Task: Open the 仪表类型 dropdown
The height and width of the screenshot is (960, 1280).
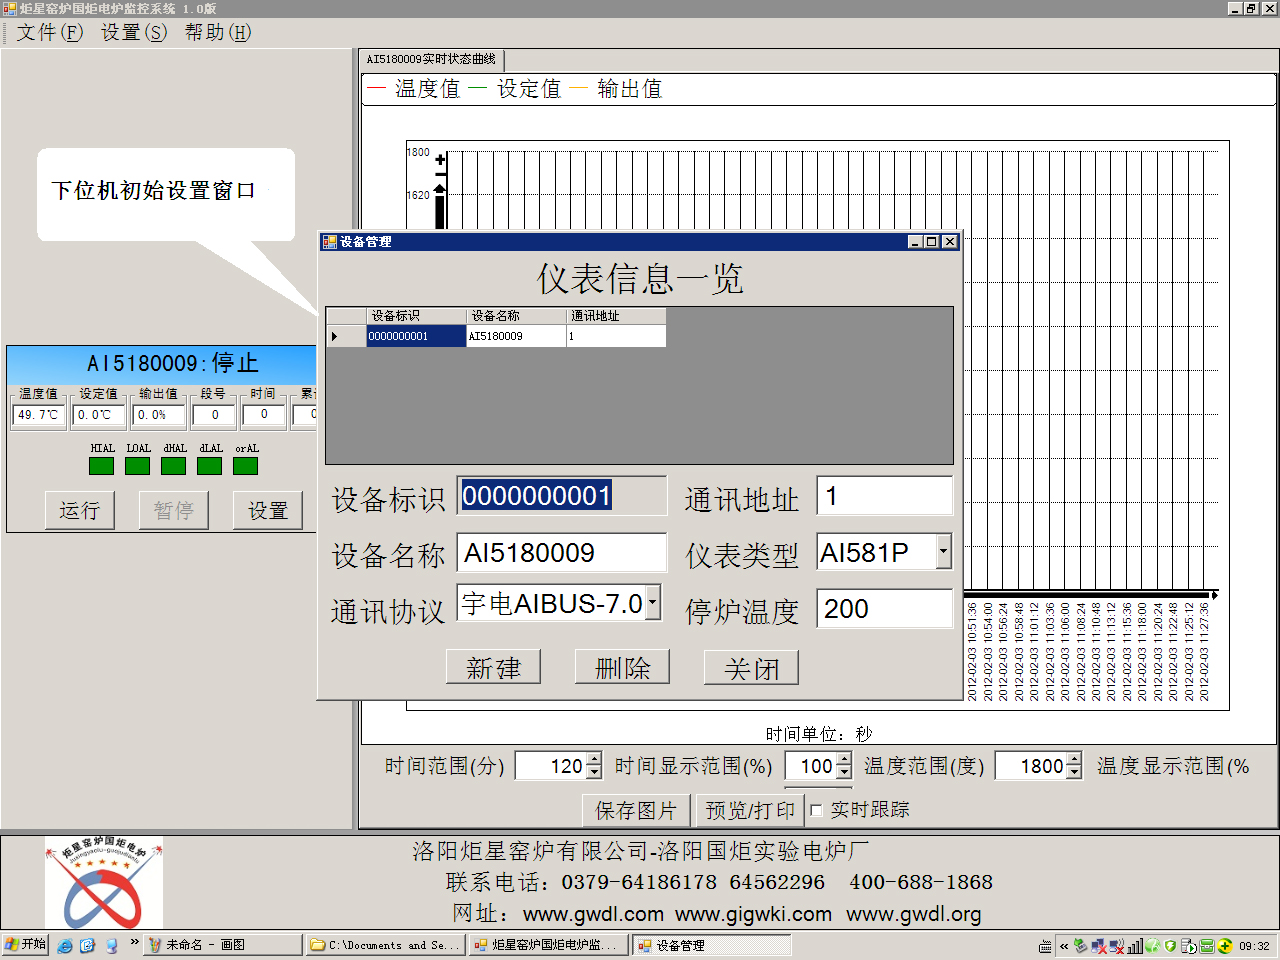Action: (943, 552)
